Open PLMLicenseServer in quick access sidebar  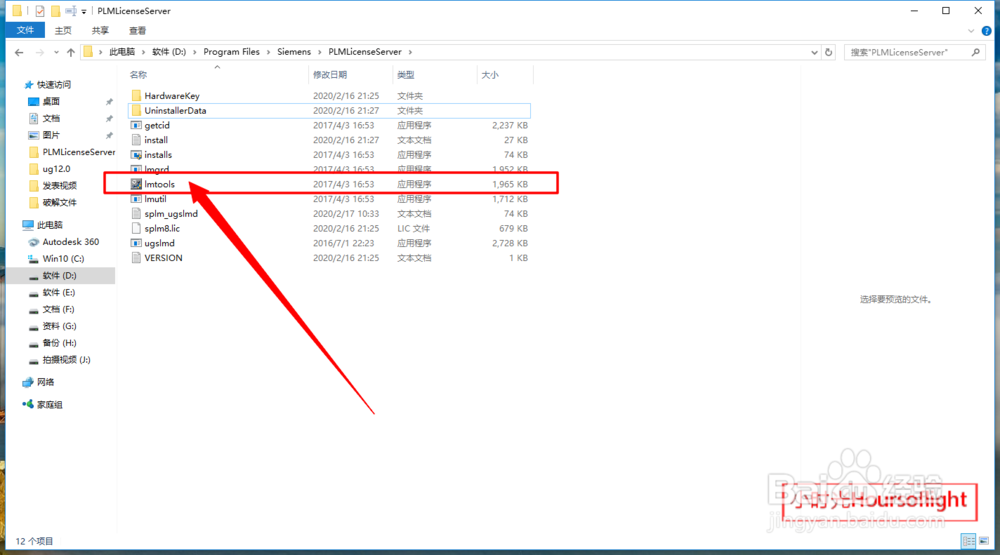pyautogui.click(x=78, y=152)
